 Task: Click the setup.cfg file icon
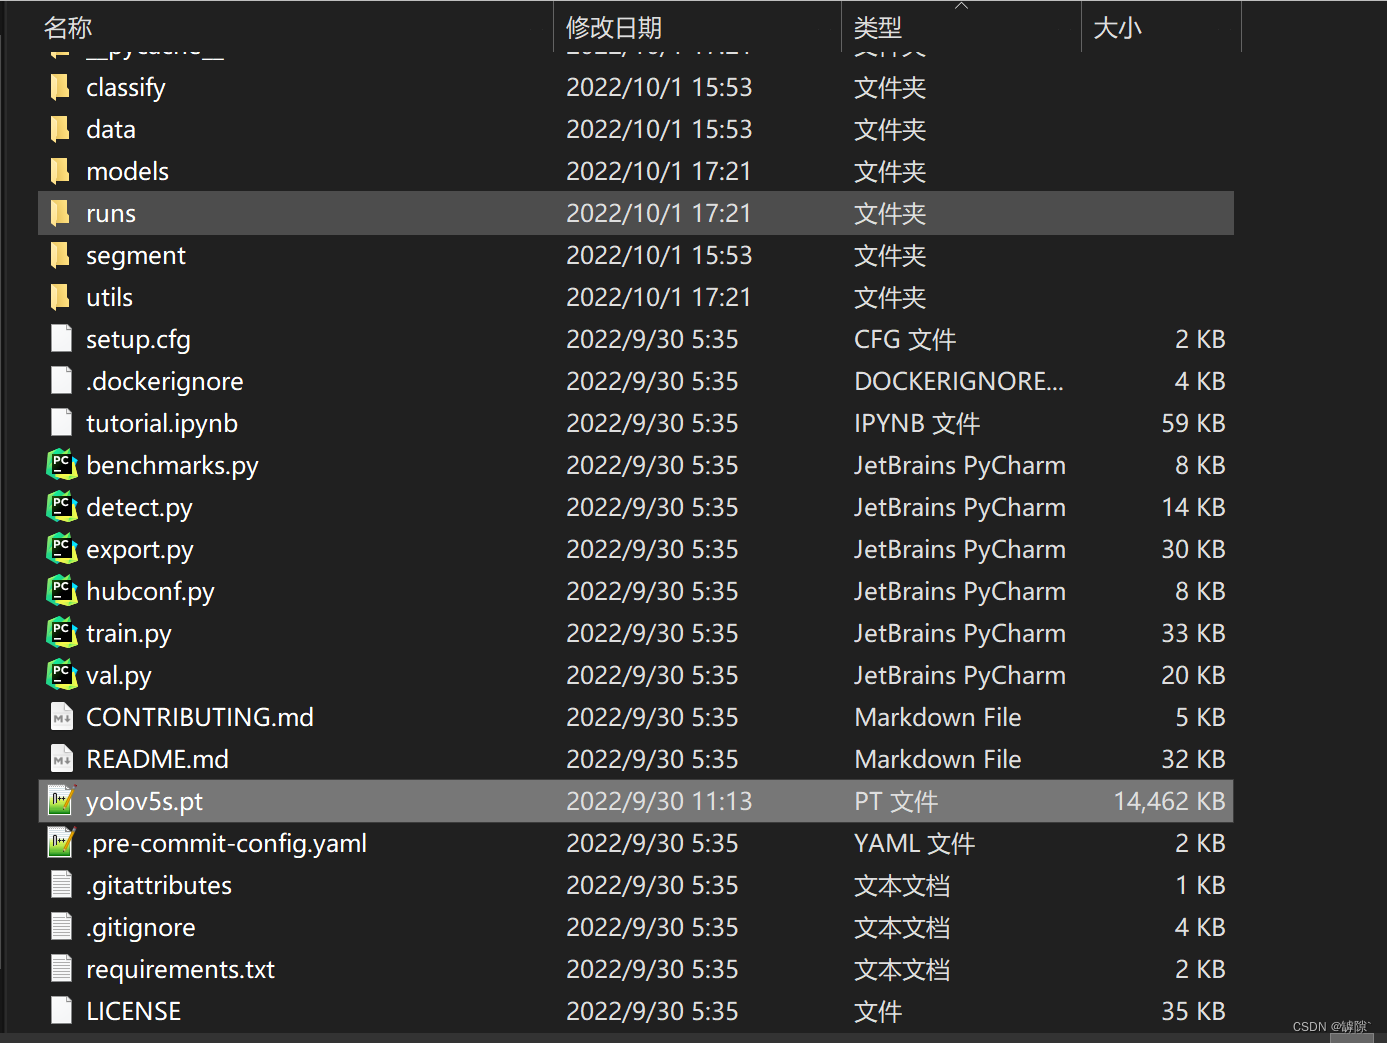coord(61,339)
